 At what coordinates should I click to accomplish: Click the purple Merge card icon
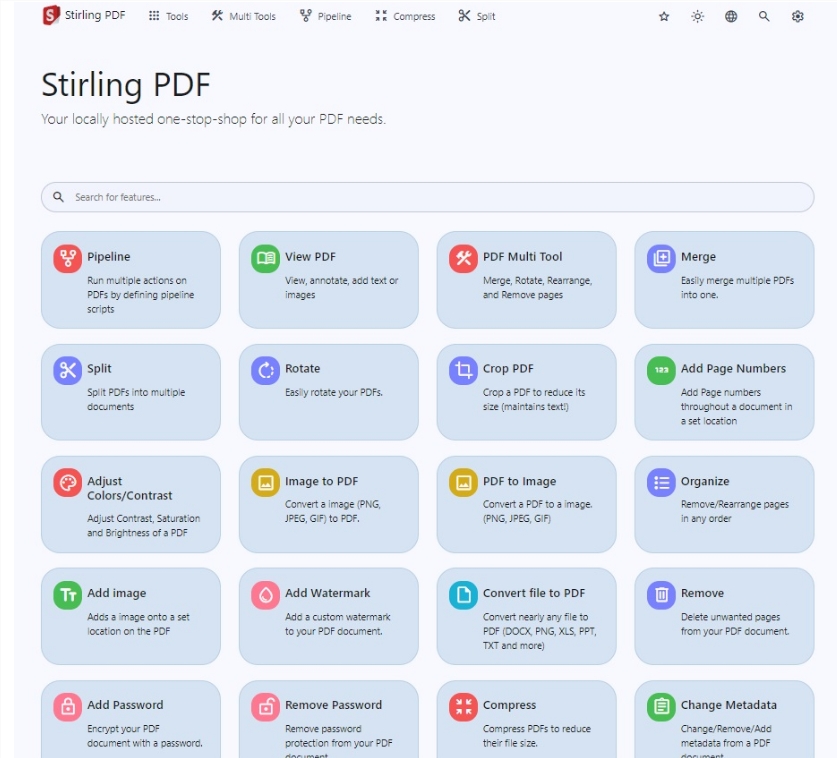point(661,258)
